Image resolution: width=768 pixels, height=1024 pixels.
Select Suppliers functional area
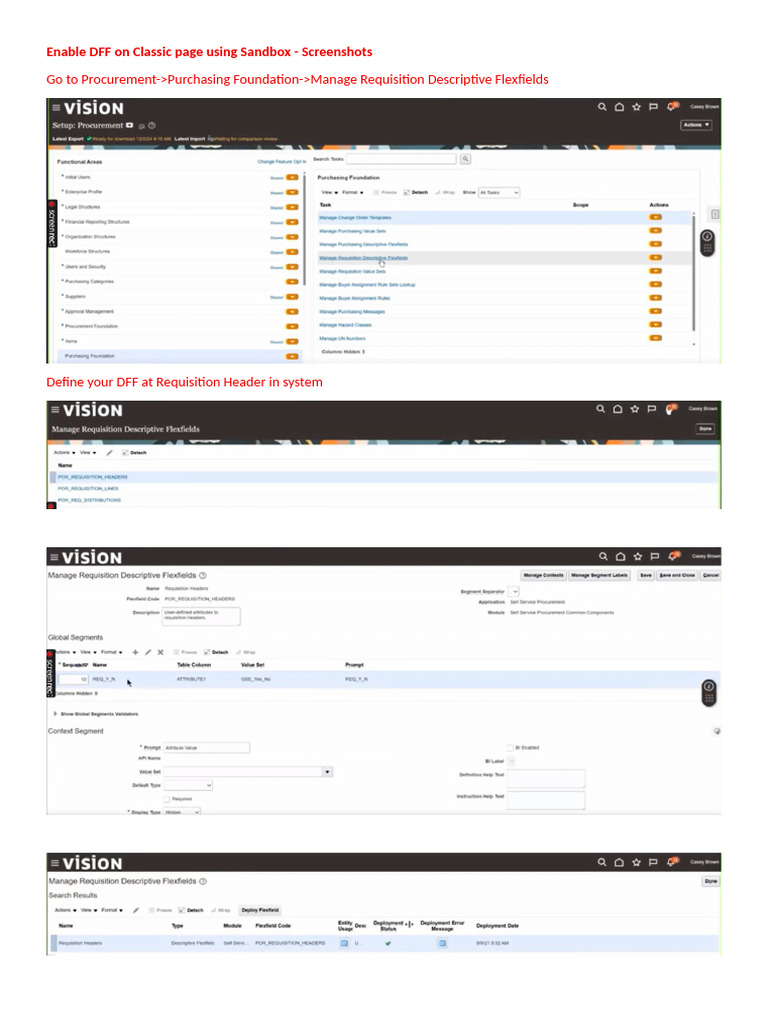(x=75, y=296)
